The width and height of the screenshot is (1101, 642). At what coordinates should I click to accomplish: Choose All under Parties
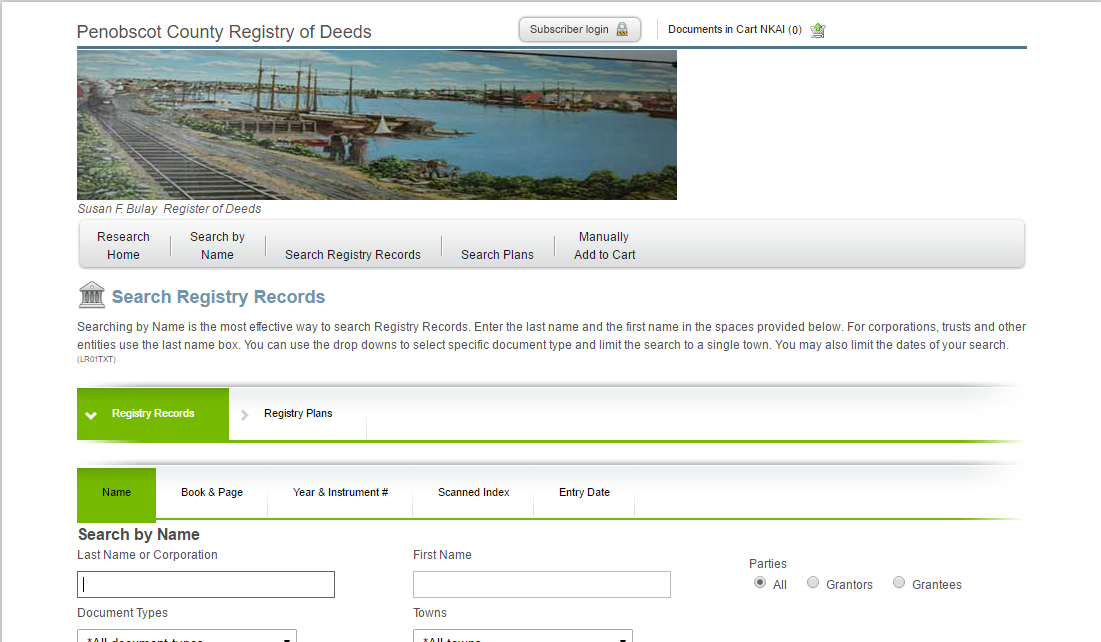[x=759, y=582]
